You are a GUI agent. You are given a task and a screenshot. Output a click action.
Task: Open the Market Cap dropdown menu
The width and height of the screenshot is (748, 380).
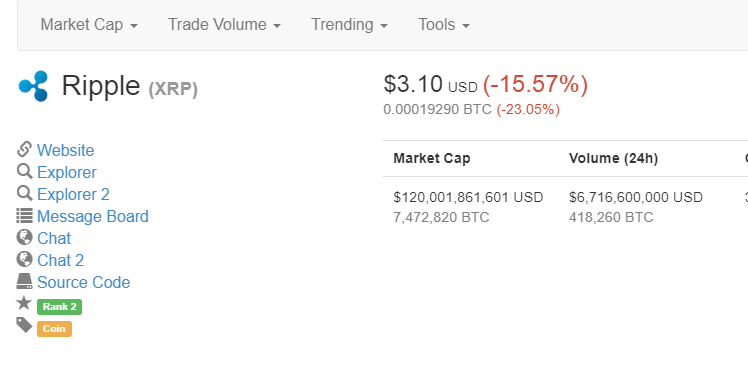point(89,25)
